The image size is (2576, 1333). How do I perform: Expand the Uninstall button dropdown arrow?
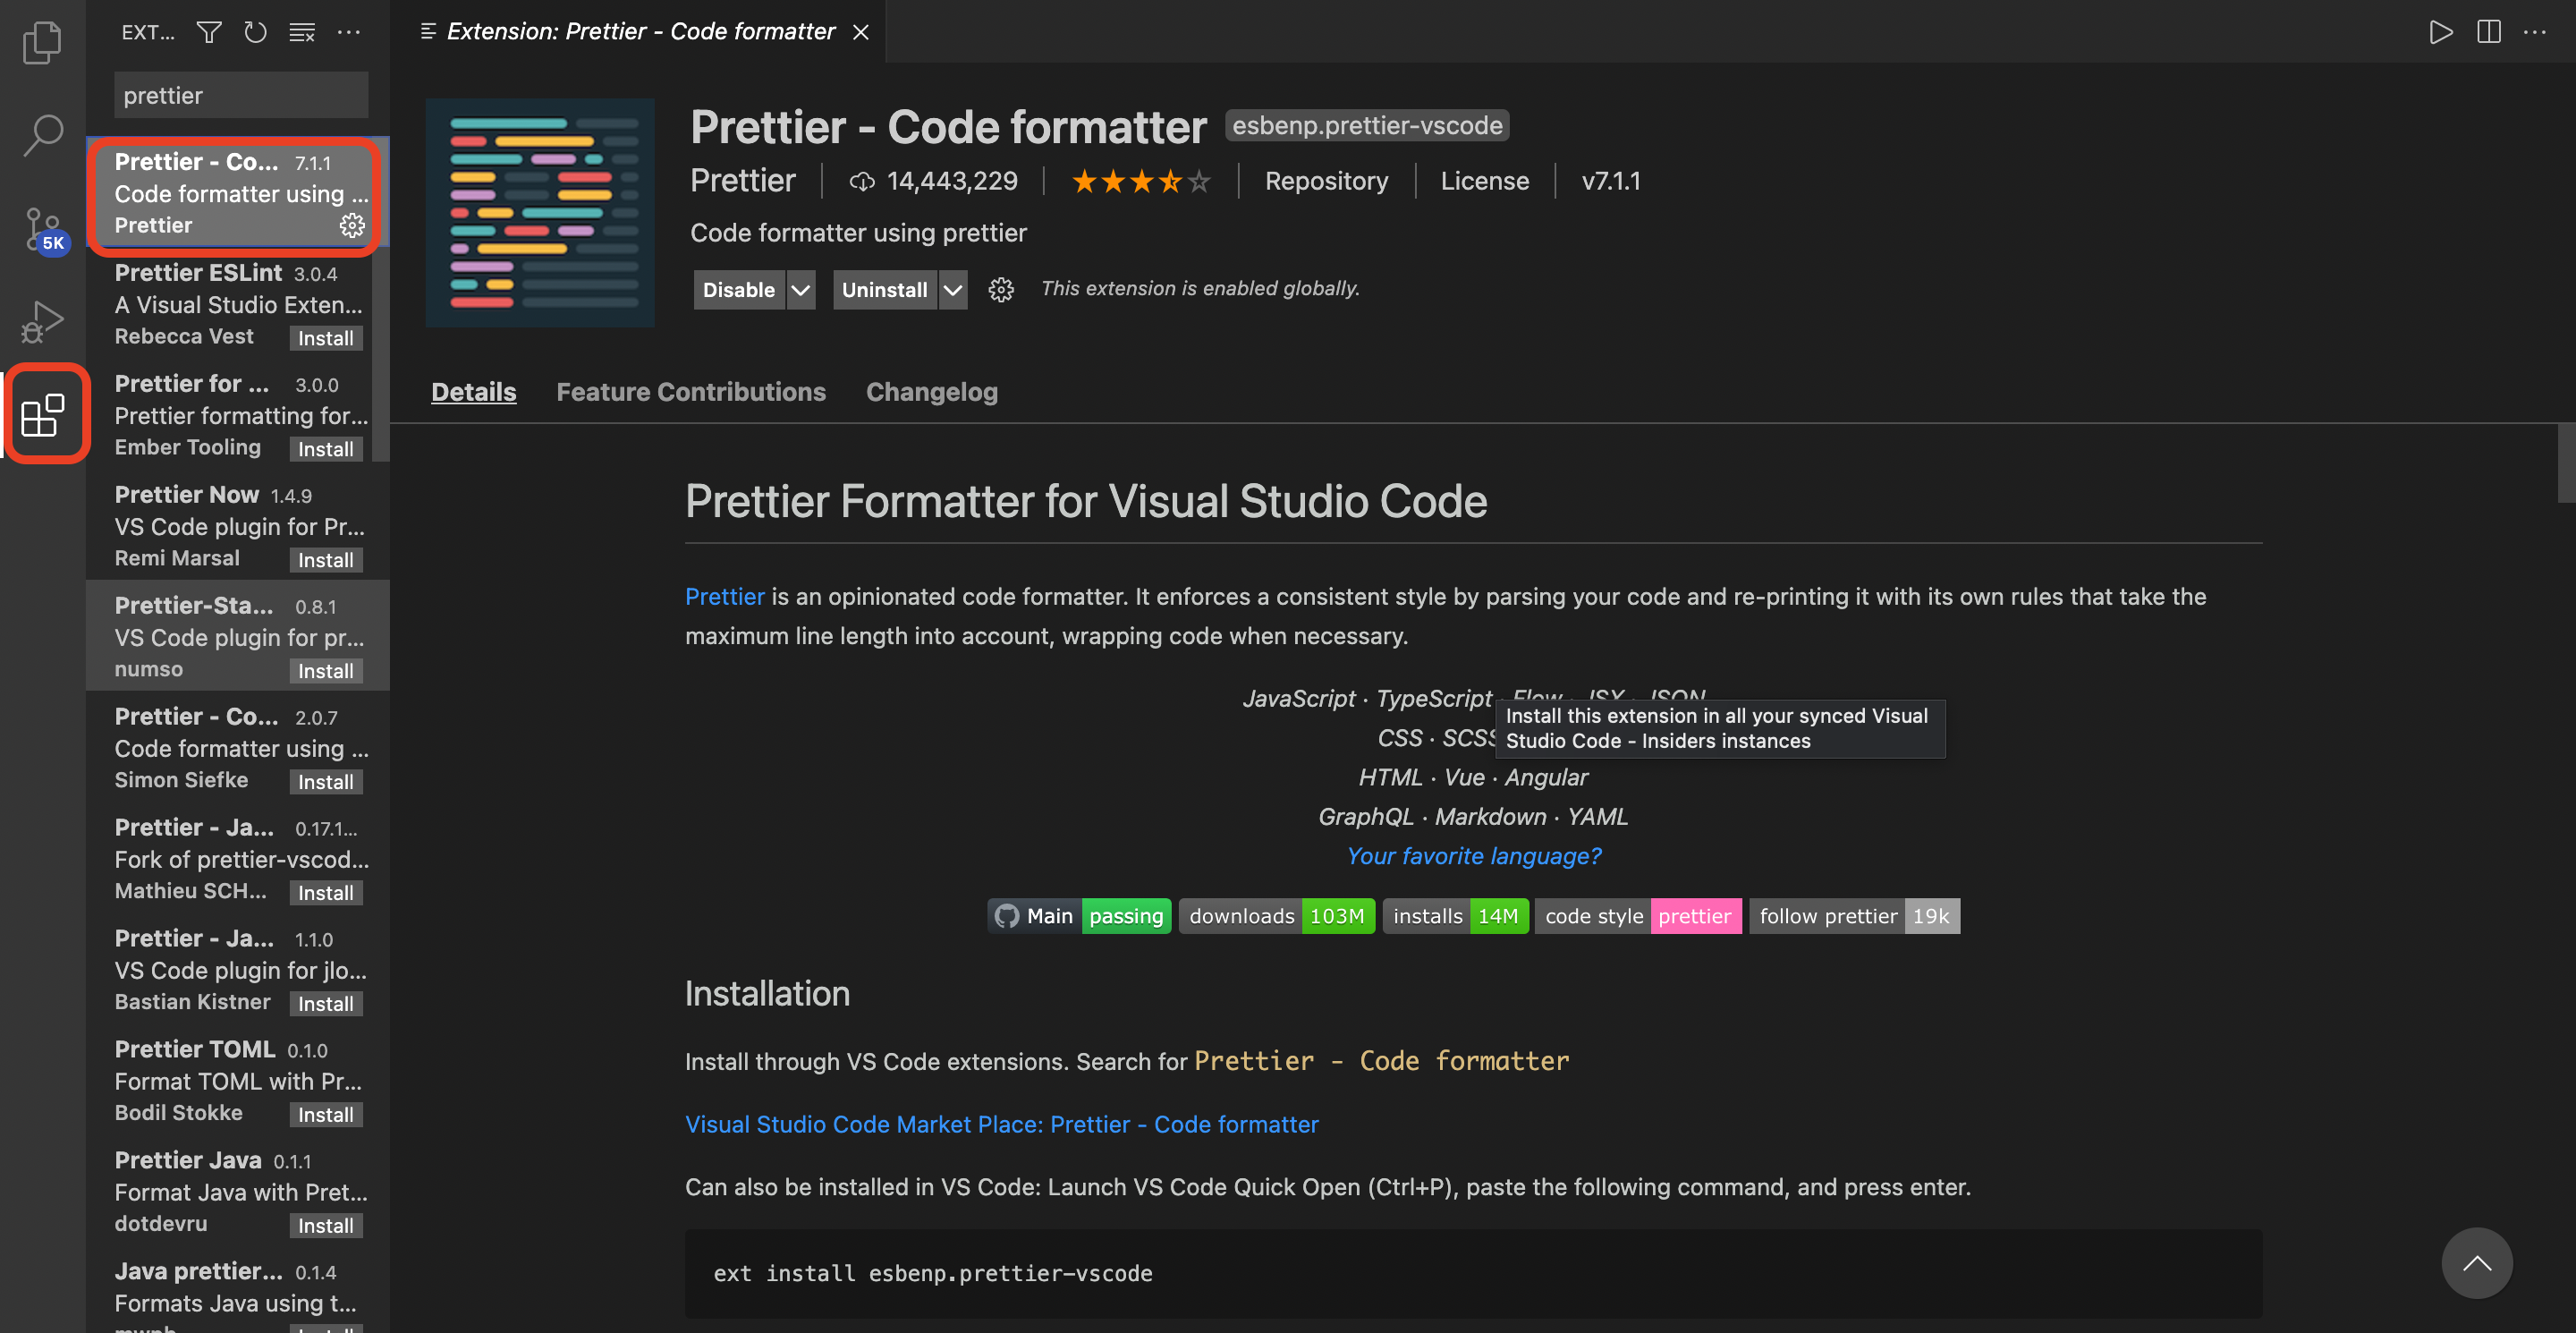click(x=953, y=290)
